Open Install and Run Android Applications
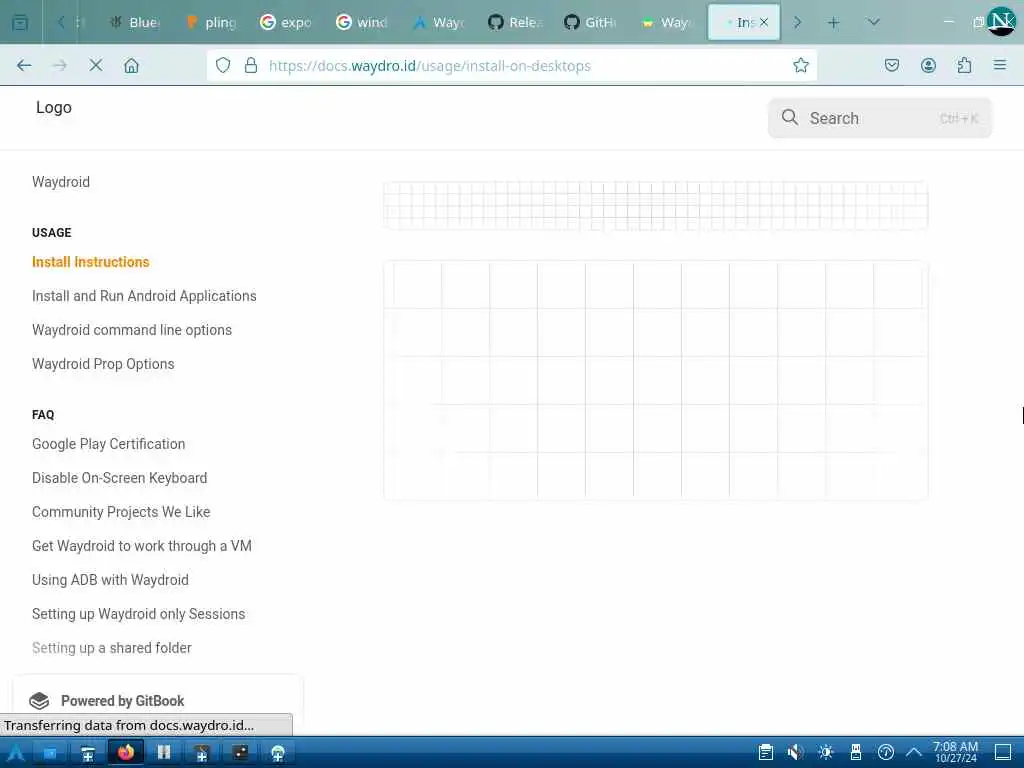 point(144,296)
